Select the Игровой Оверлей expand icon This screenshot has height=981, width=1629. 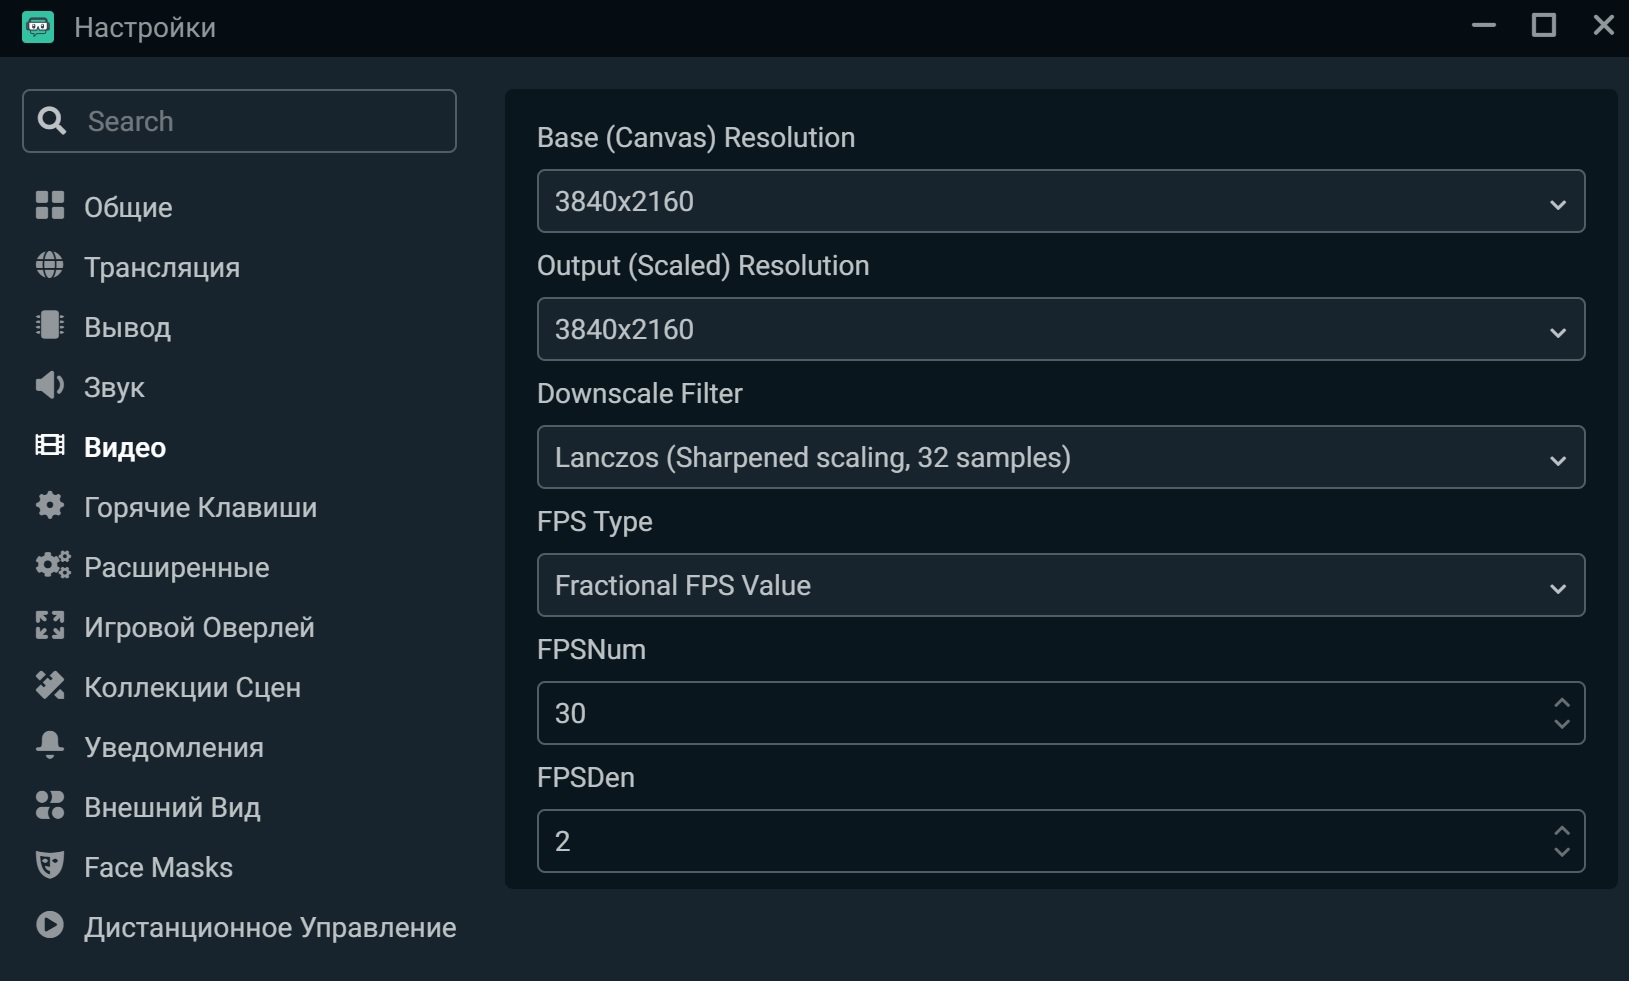click(50, 626)
